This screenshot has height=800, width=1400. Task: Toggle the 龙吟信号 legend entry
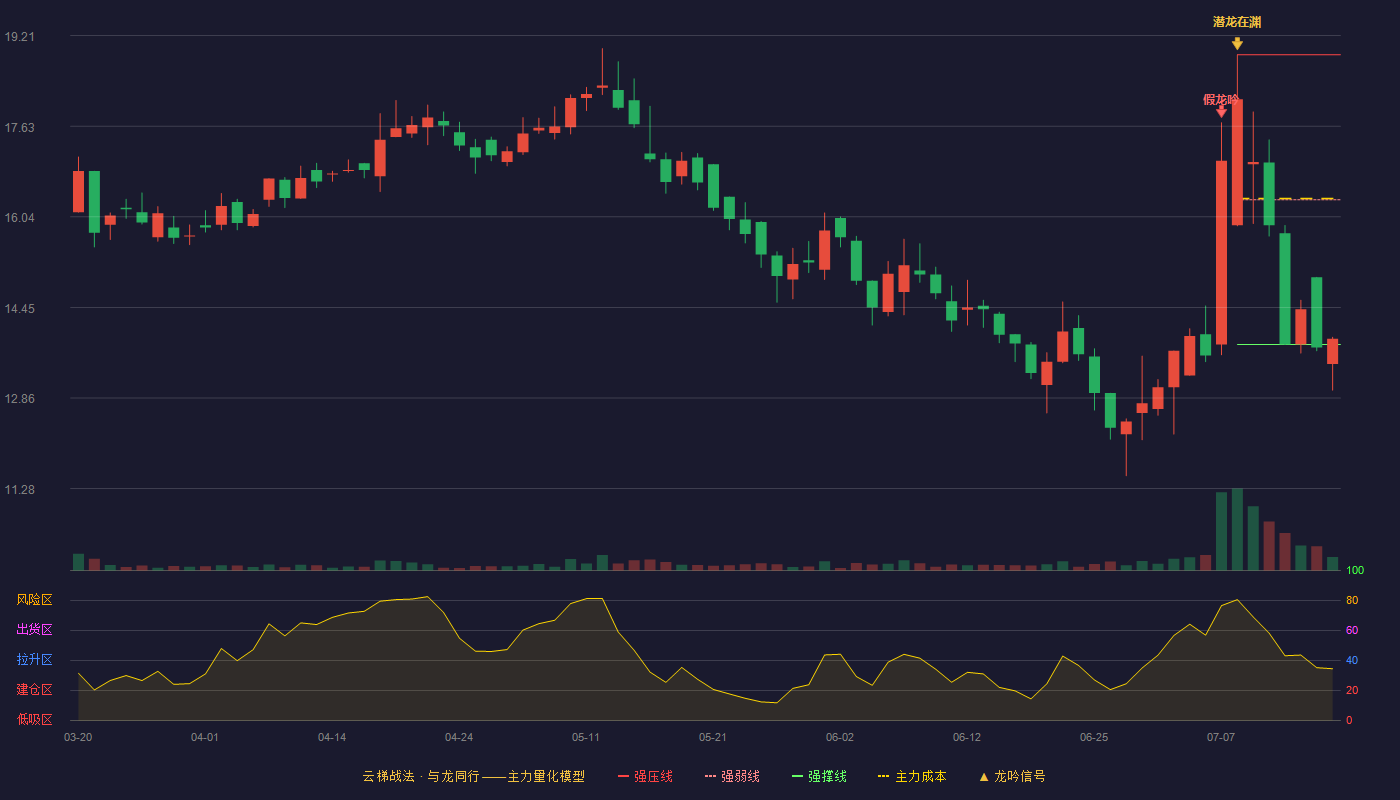[1012, 776]
